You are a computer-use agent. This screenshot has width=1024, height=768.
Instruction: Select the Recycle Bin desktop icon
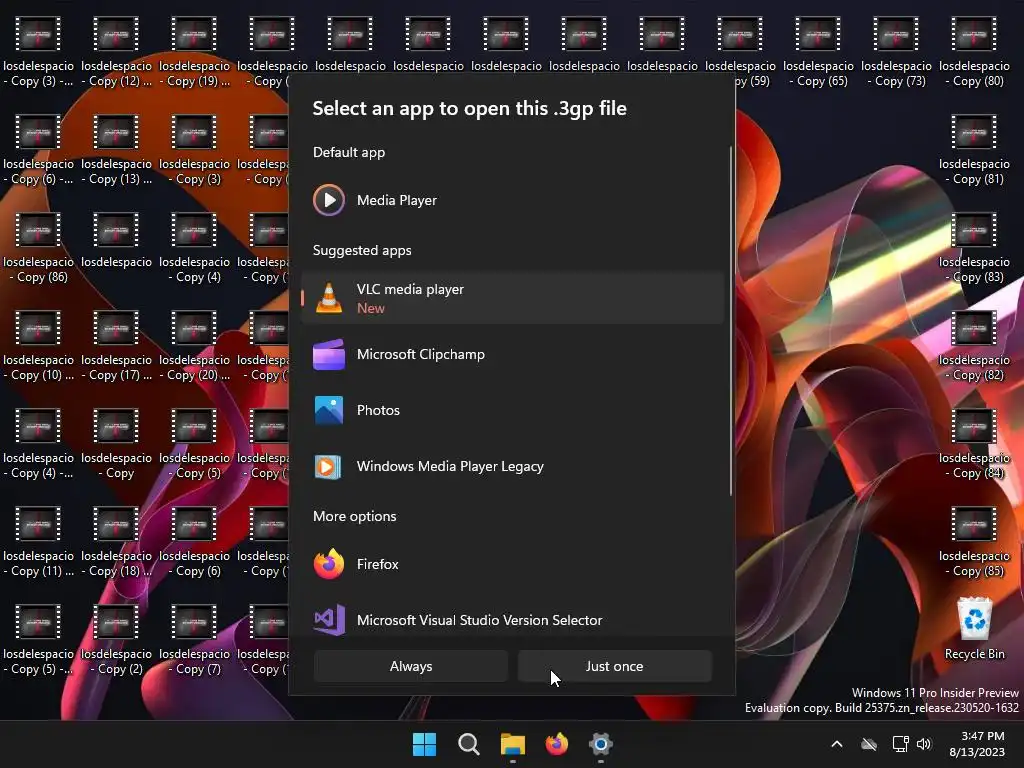(974, 628)
